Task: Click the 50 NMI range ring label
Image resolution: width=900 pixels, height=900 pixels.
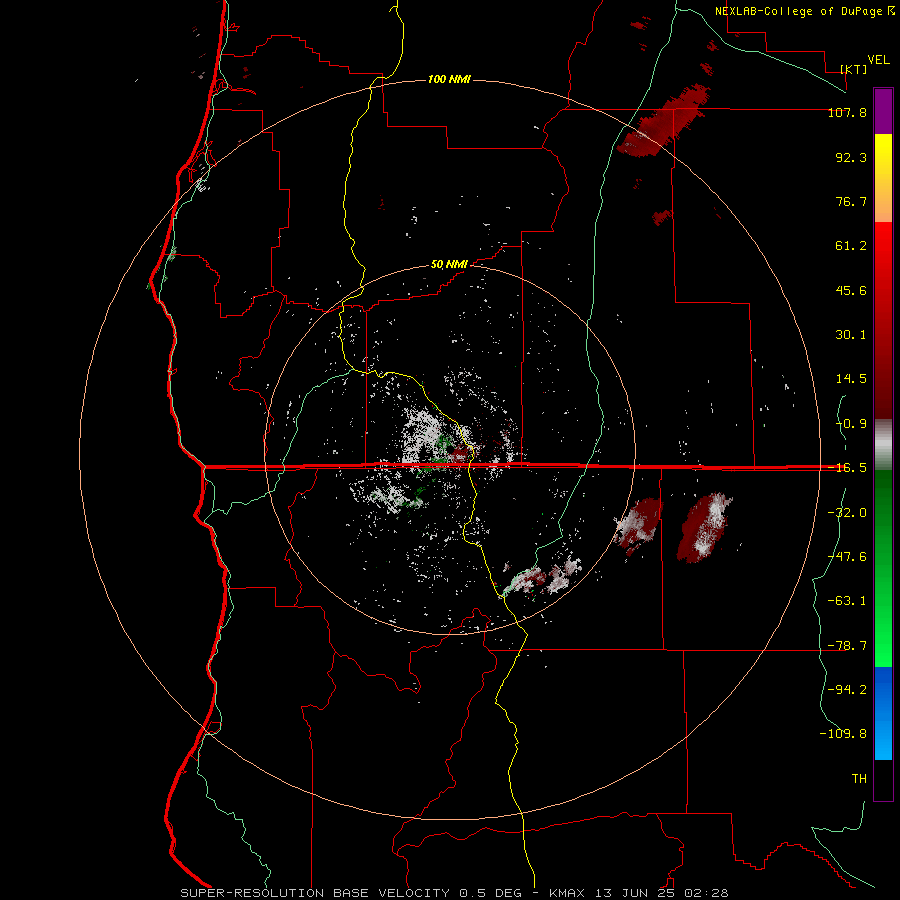Action: point(449,264)
